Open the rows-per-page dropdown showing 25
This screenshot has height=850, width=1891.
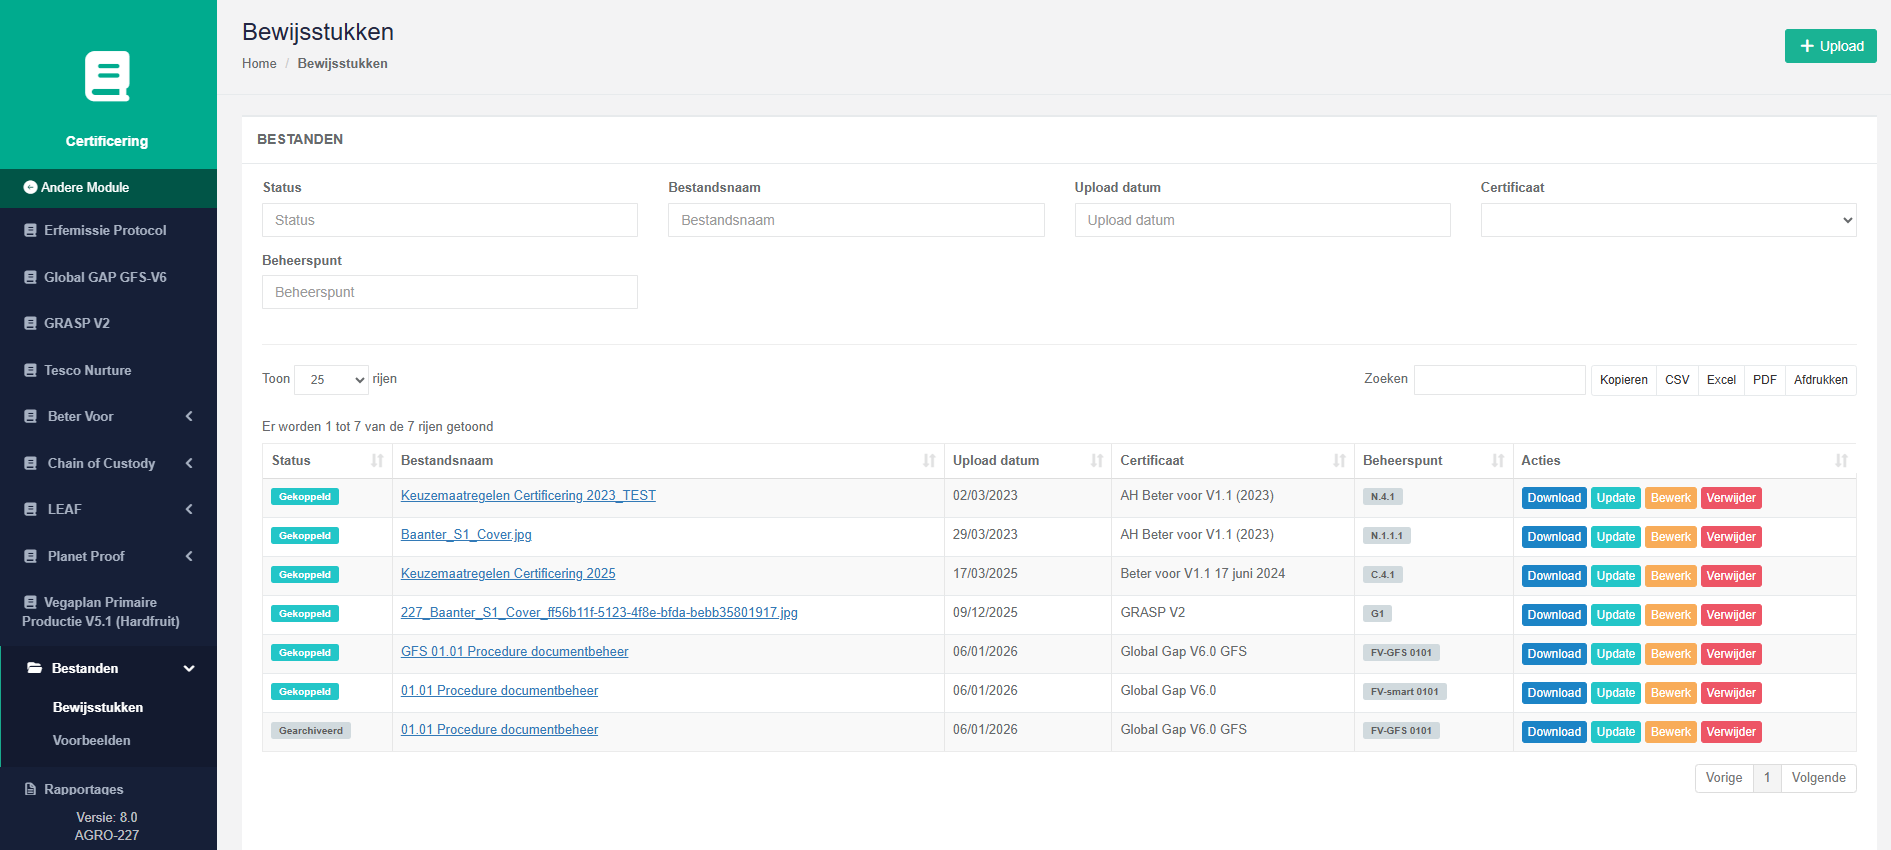[x=331, y=380]
